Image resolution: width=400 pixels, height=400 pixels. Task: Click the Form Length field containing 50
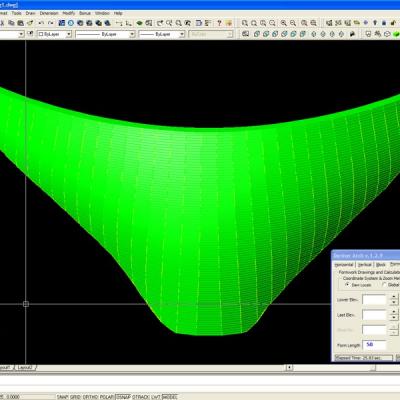tap(374, 345)
